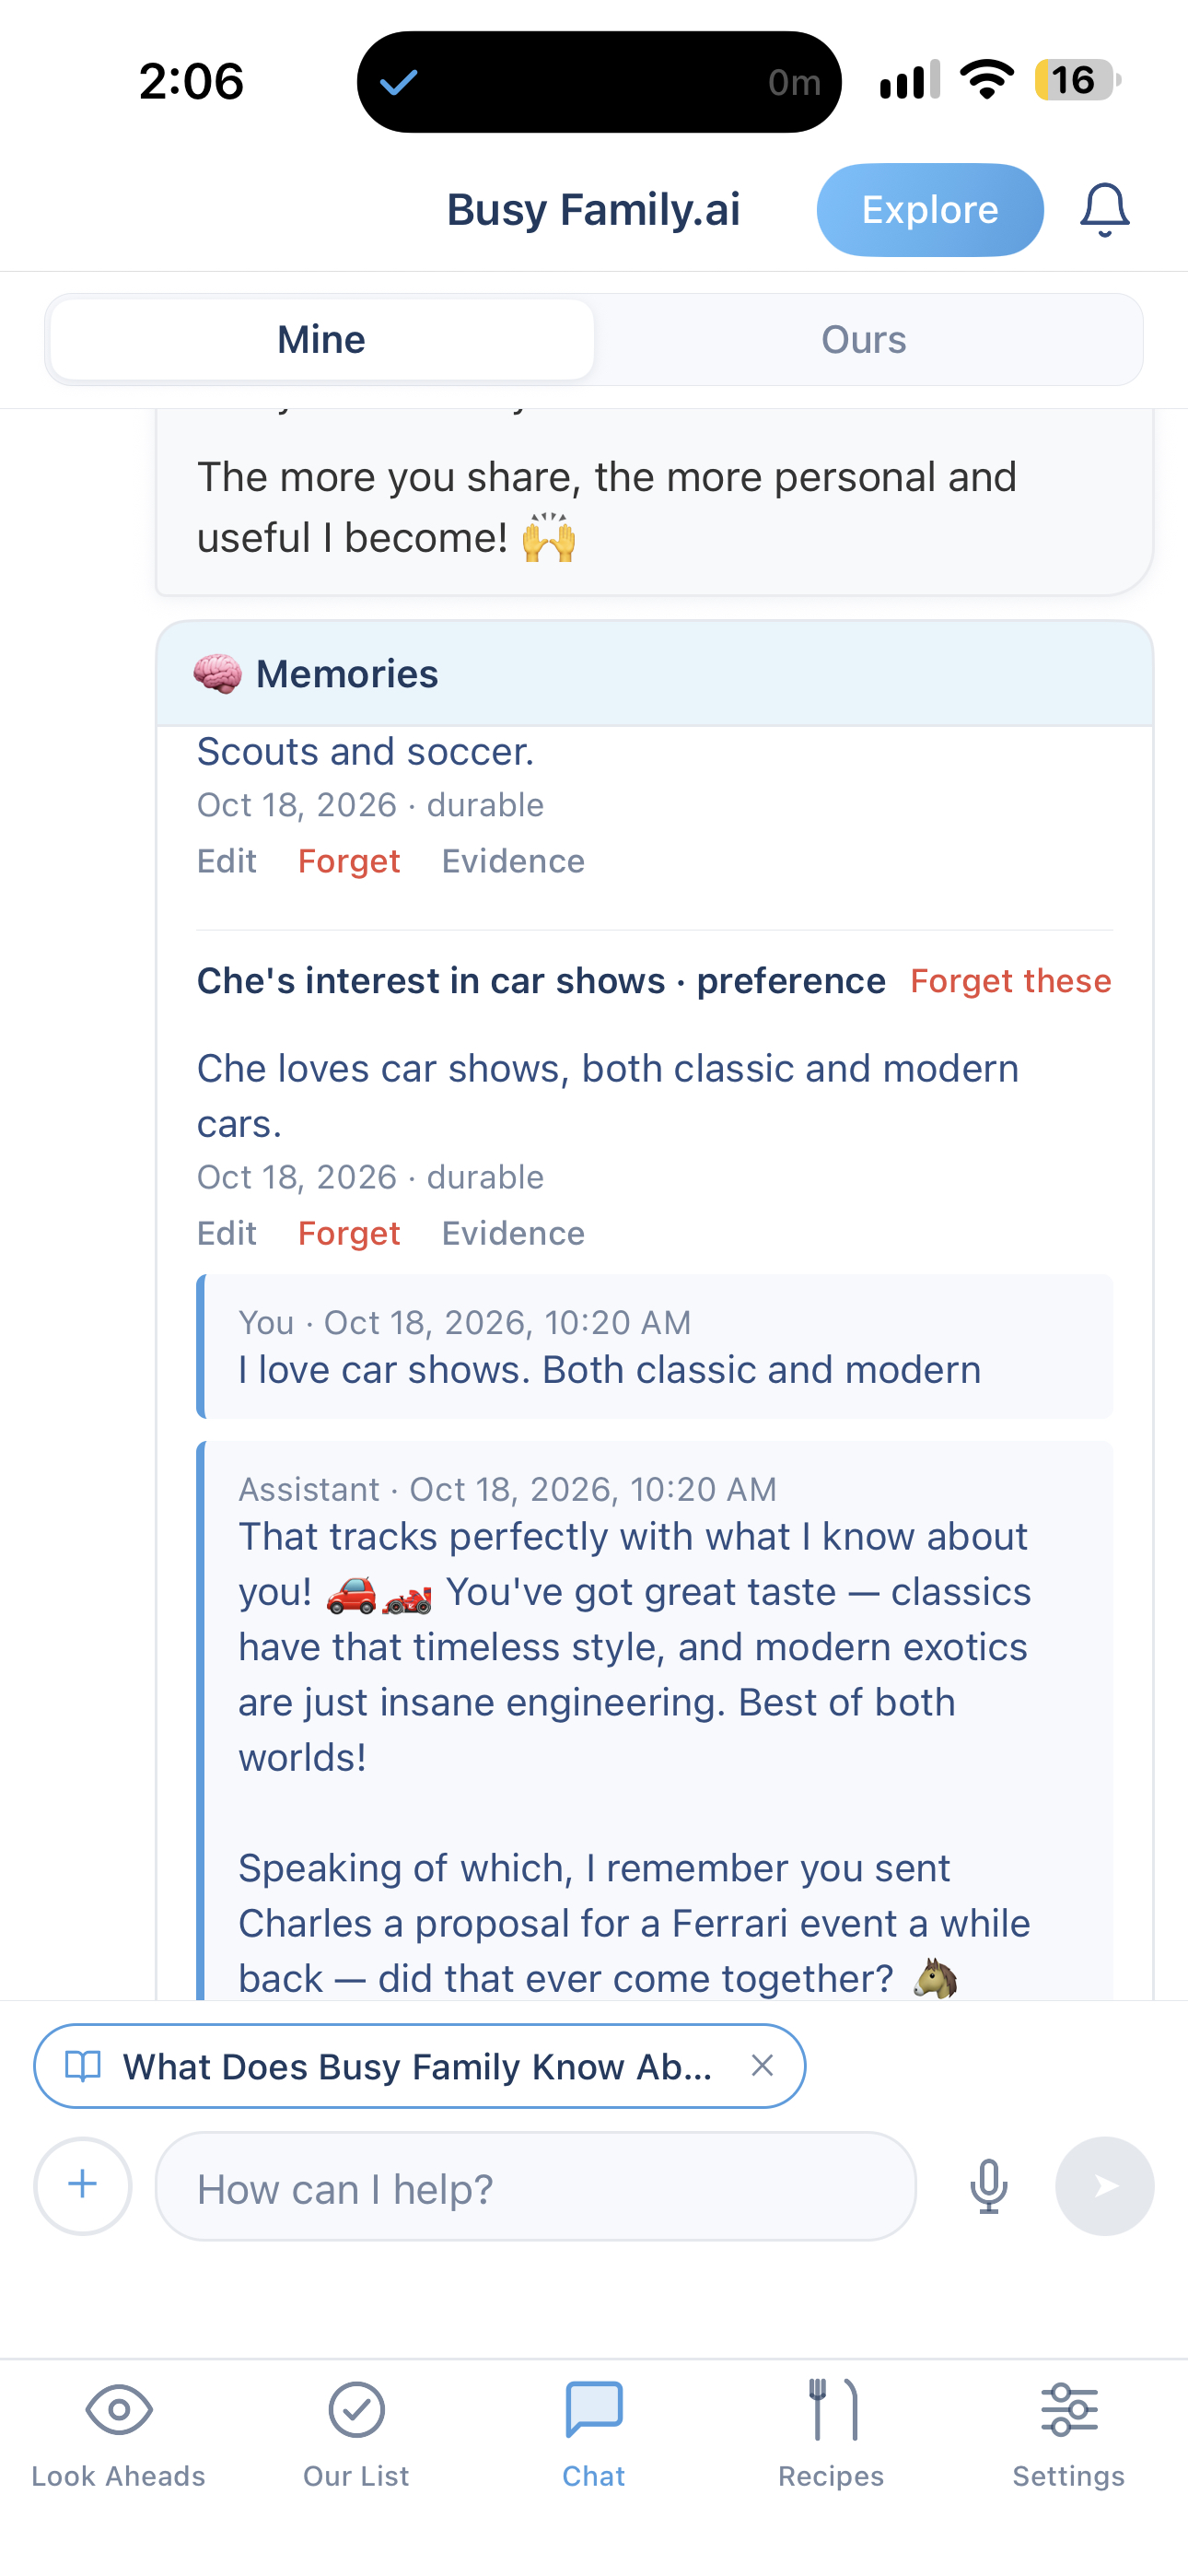
Task: Open Look Aheads eye icon
Action: point(118,2409)
